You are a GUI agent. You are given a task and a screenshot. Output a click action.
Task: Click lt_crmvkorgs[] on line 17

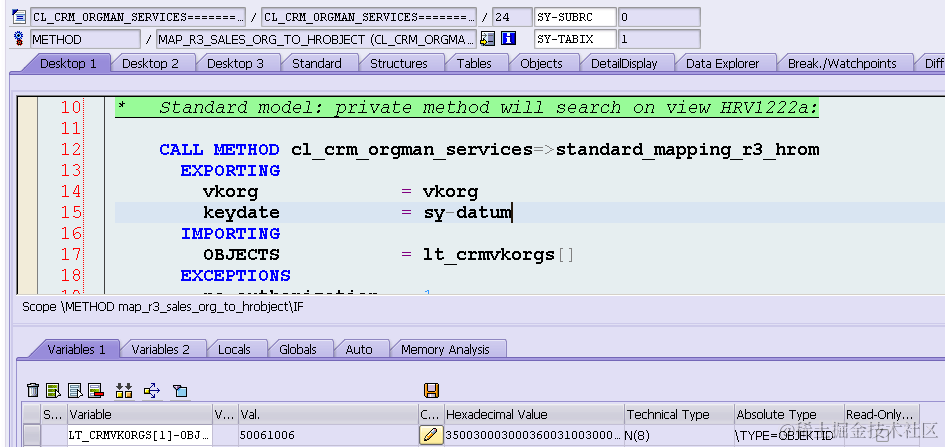coord(498,255)
